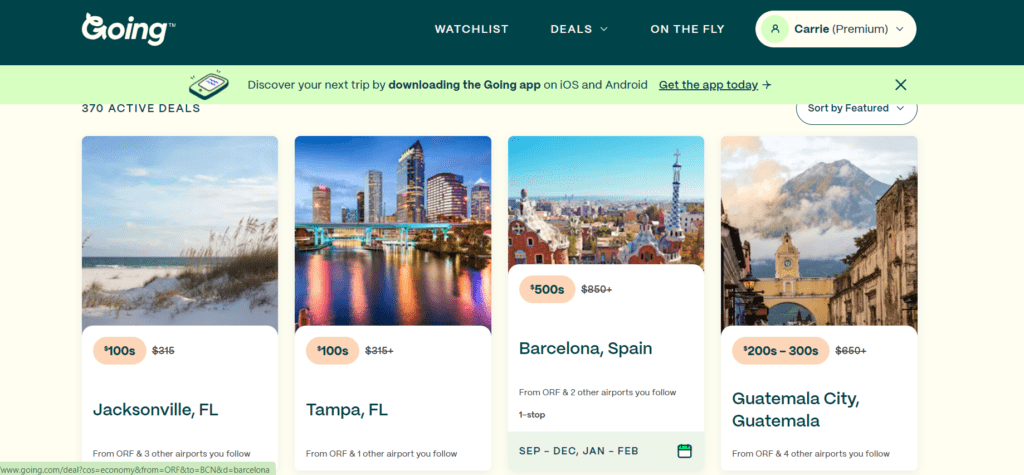Click the user avatar icon beside Carrie

point(775,29)
